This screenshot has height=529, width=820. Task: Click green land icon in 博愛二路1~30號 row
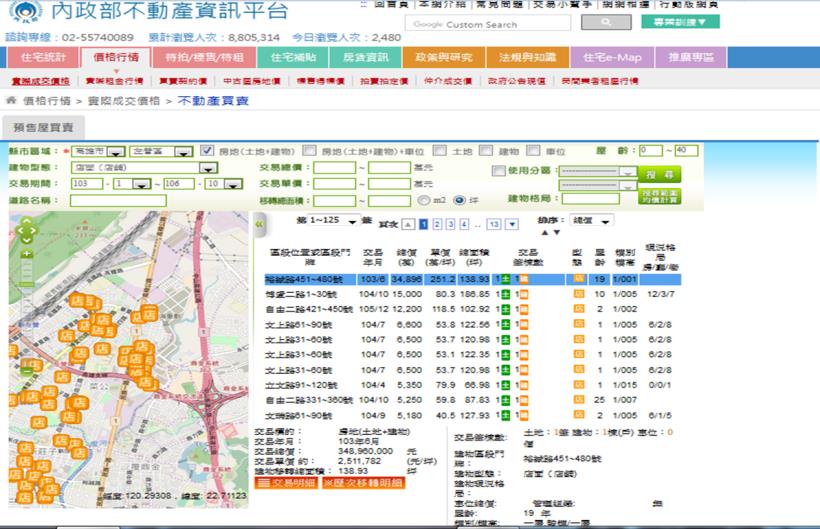pyautogui.click(x=506, y=294)
